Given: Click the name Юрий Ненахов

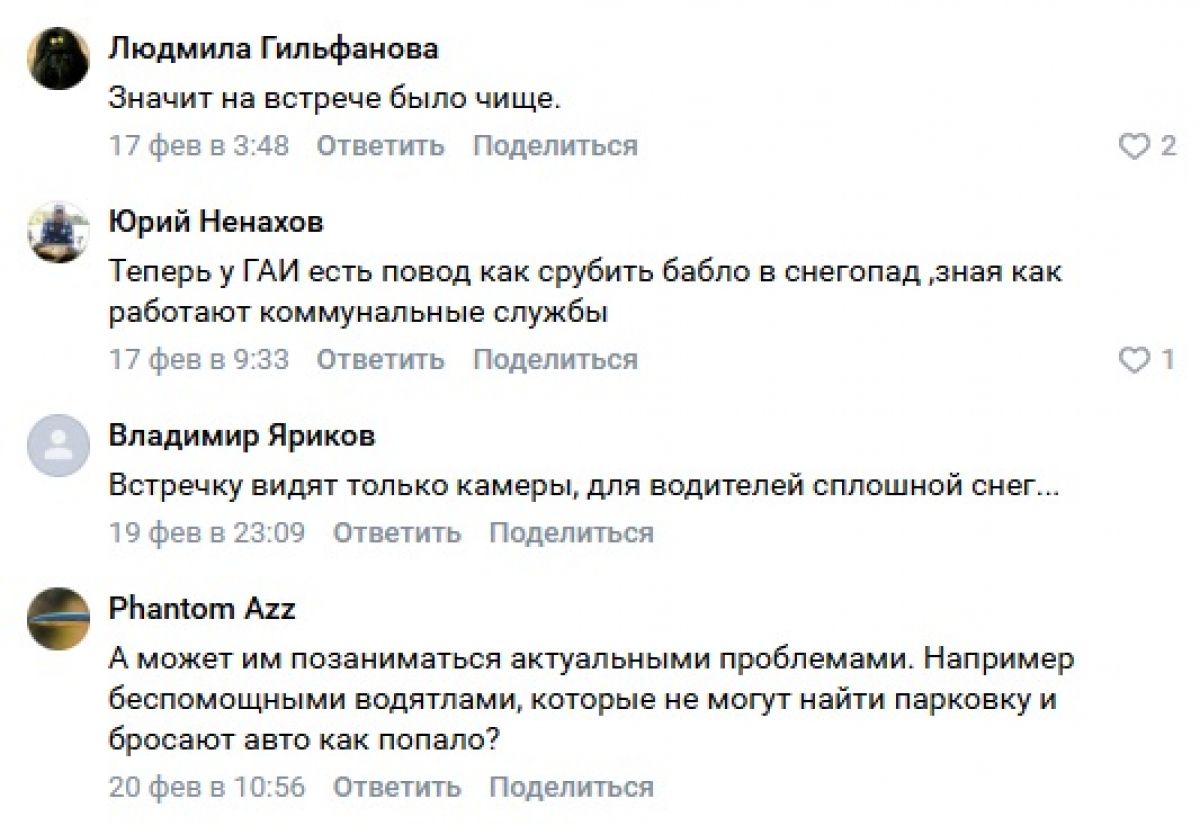Looking at the screenshot, I should coord(216,222).
